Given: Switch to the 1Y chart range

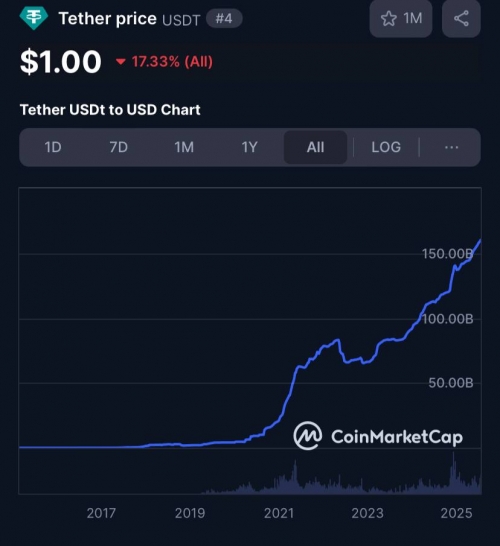Looking at the screenshot, I should pyautogui.click(x=249, y=147).
